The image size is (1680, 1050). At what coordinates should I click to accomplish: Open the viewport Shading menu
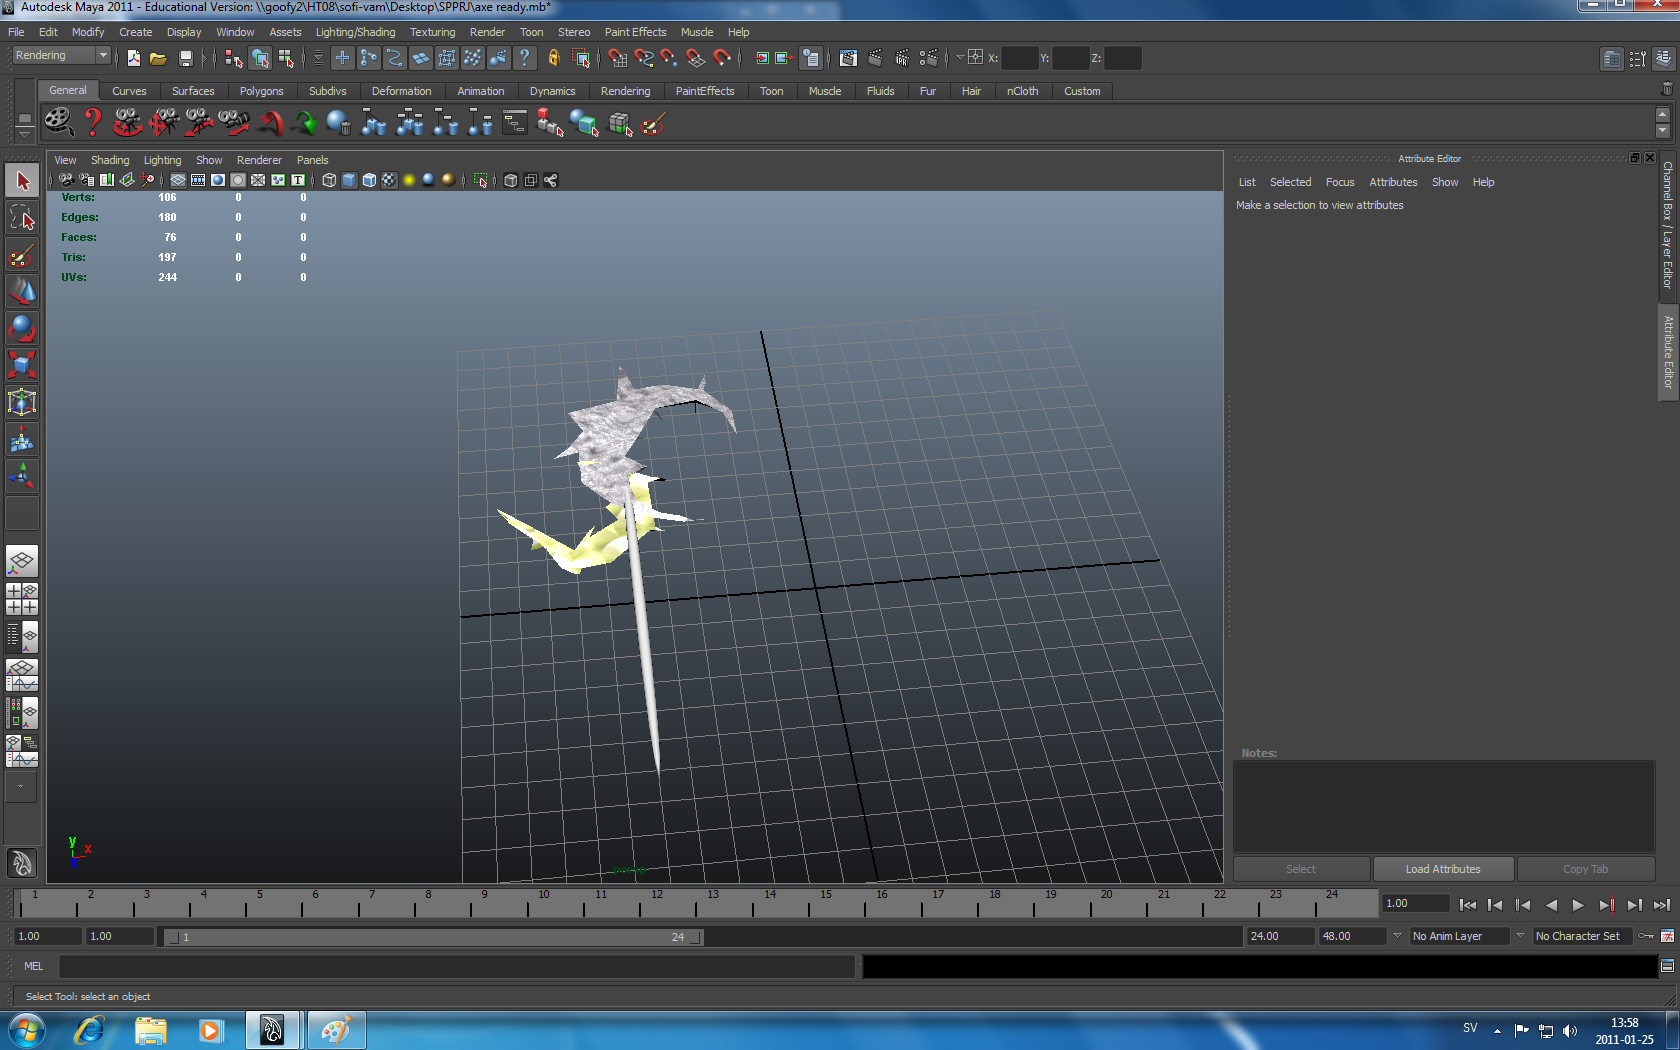[x=110, y=160]
